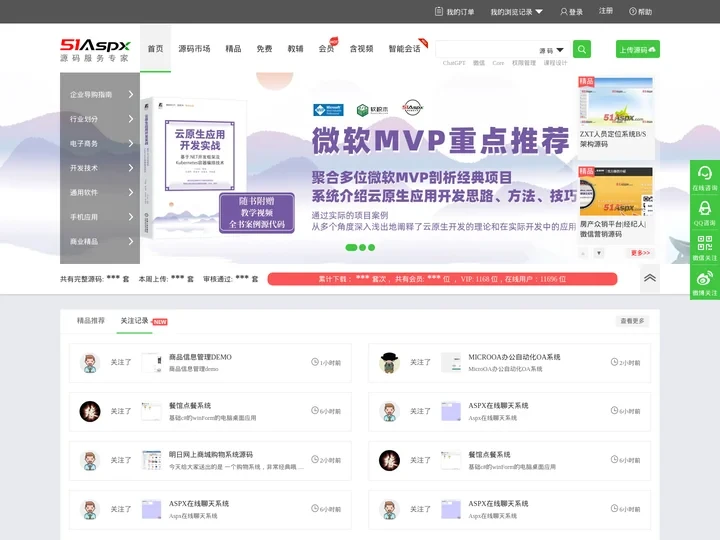720x540 pixels.
Task: Click 权限管理 hot search keyword
Action: 524,63
